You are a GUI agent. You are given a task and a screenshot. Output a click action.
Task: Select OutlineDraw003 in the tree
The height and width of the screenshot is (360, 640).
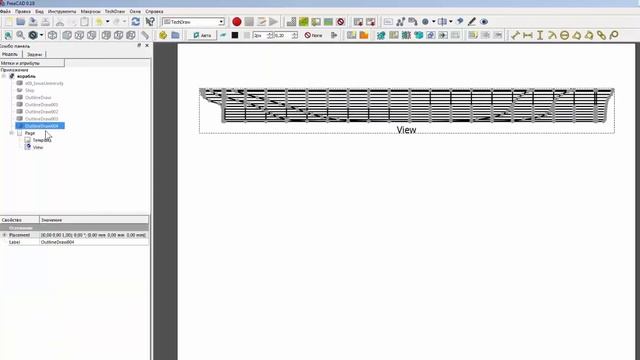pos(41,119)
